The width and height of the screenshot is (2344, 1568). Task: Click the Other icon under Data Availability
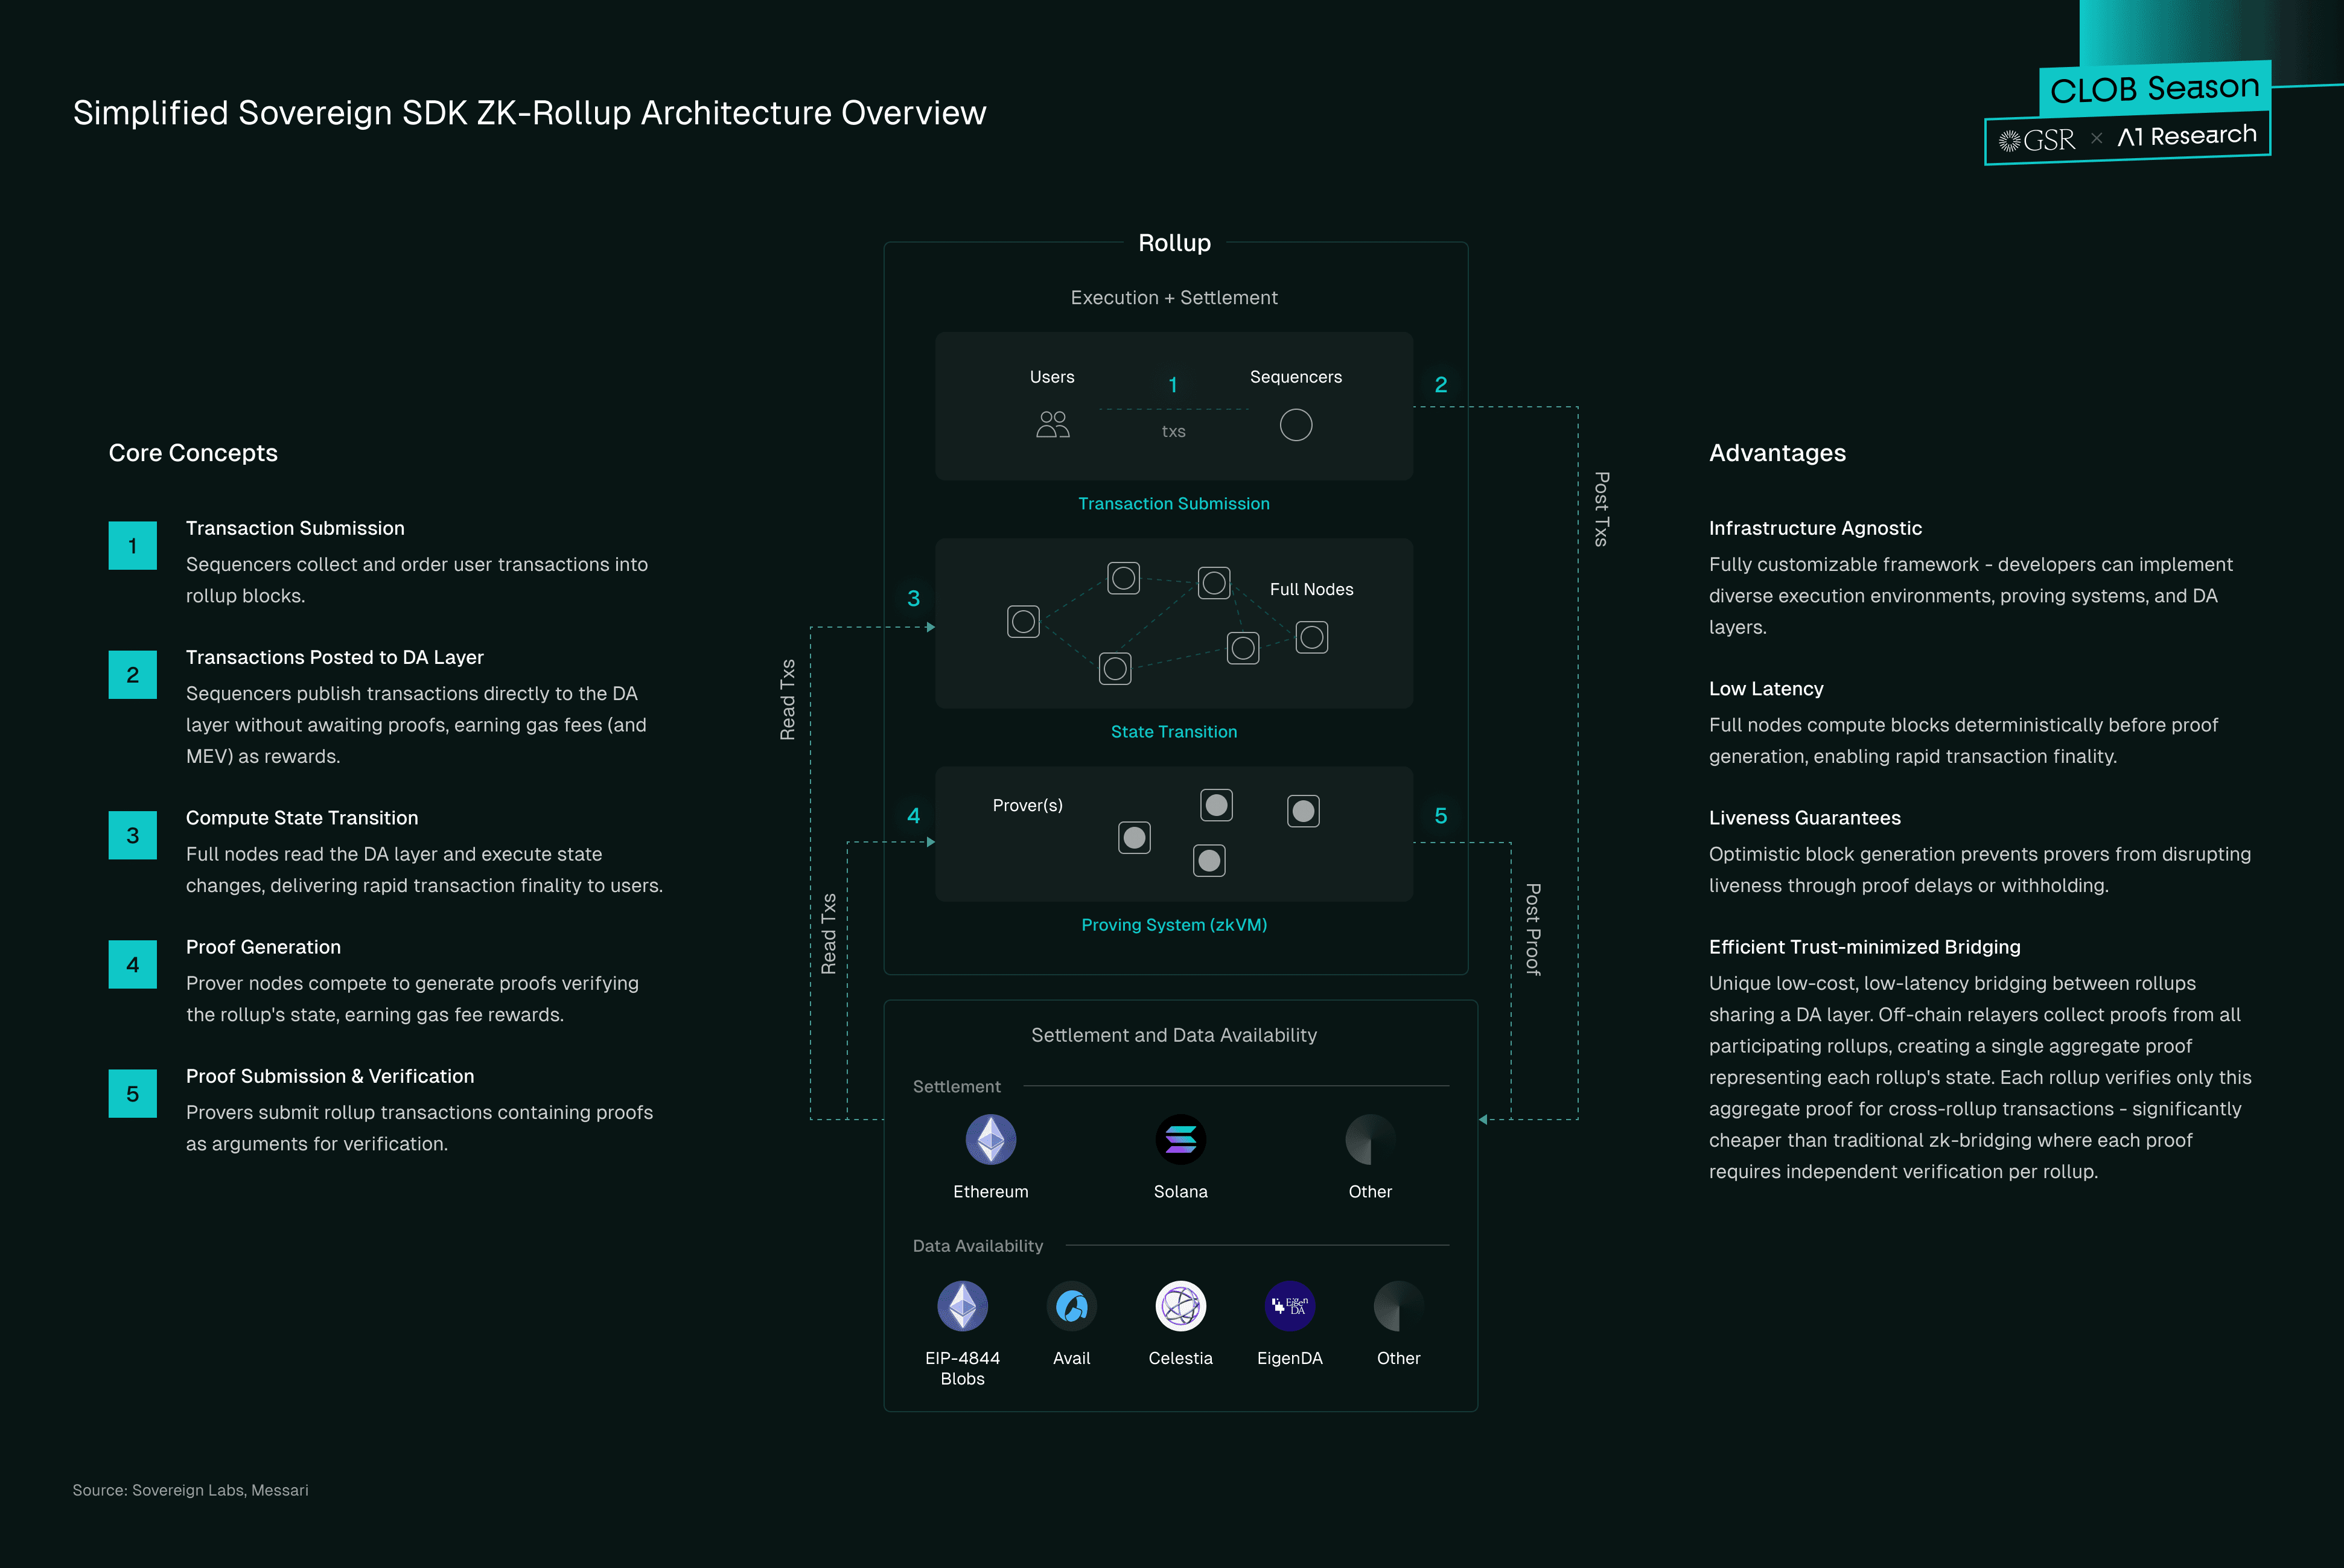coord(1399,1305)
